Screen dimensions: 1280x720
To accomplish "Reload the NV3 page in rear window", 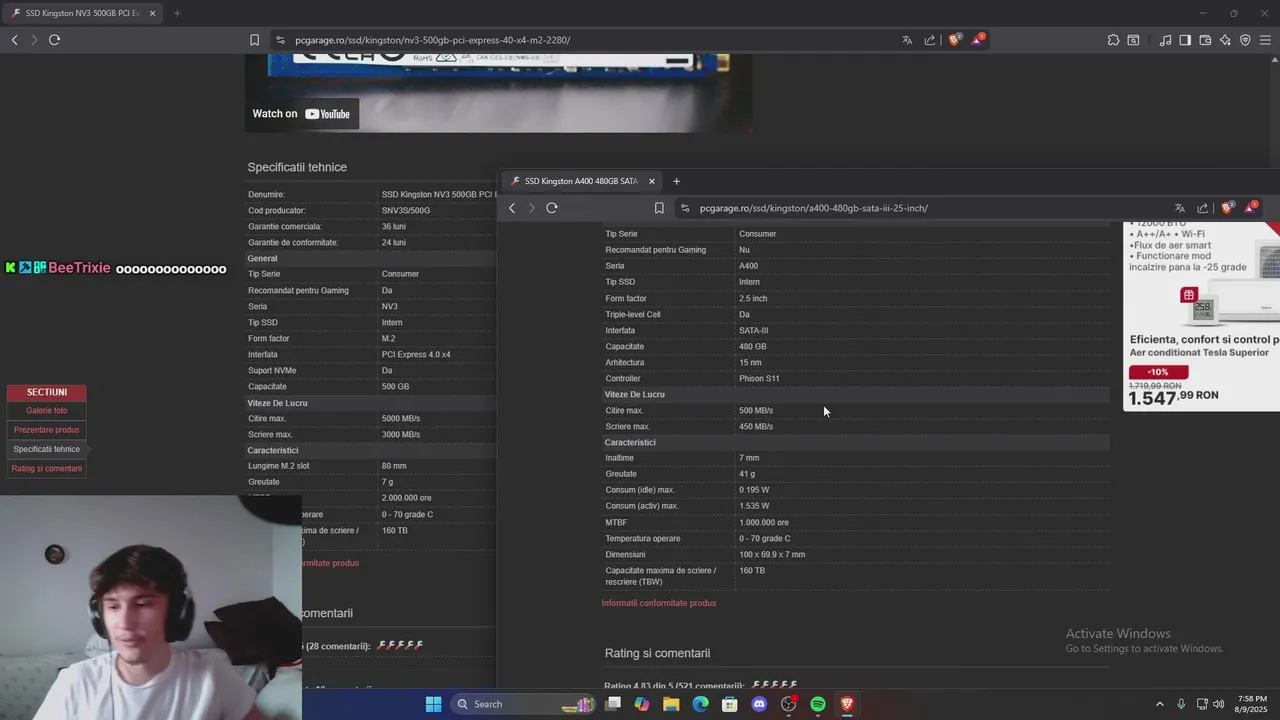I will coord(54,40).
